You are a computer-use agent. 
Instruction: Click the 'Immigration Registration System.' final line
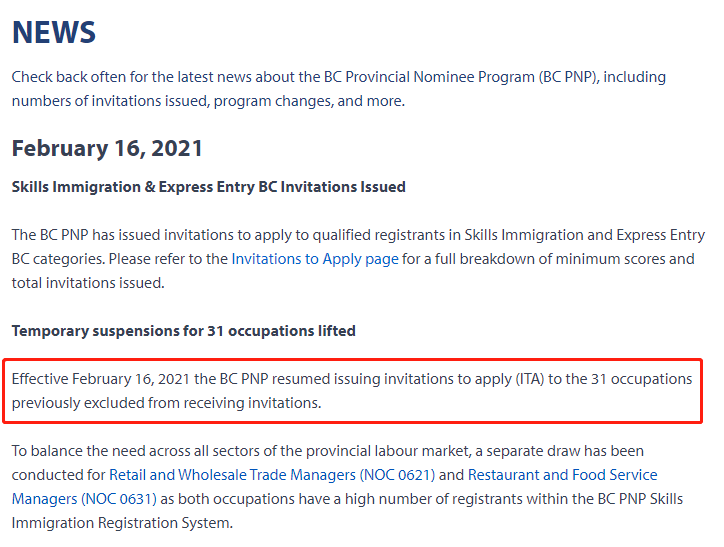(122, 523)
